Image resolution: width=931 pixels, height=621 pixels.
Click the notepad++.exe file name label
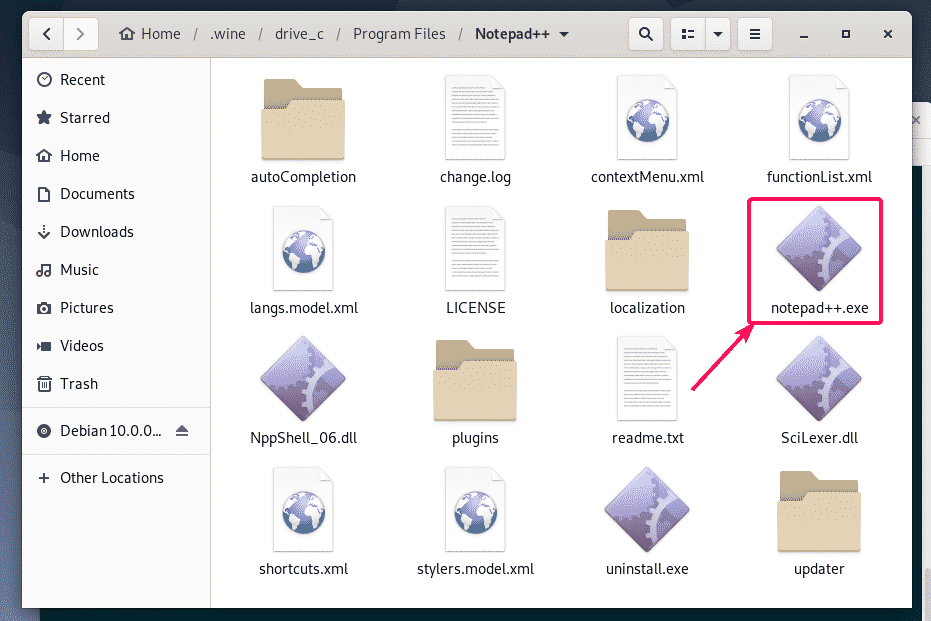pos(819,308)
